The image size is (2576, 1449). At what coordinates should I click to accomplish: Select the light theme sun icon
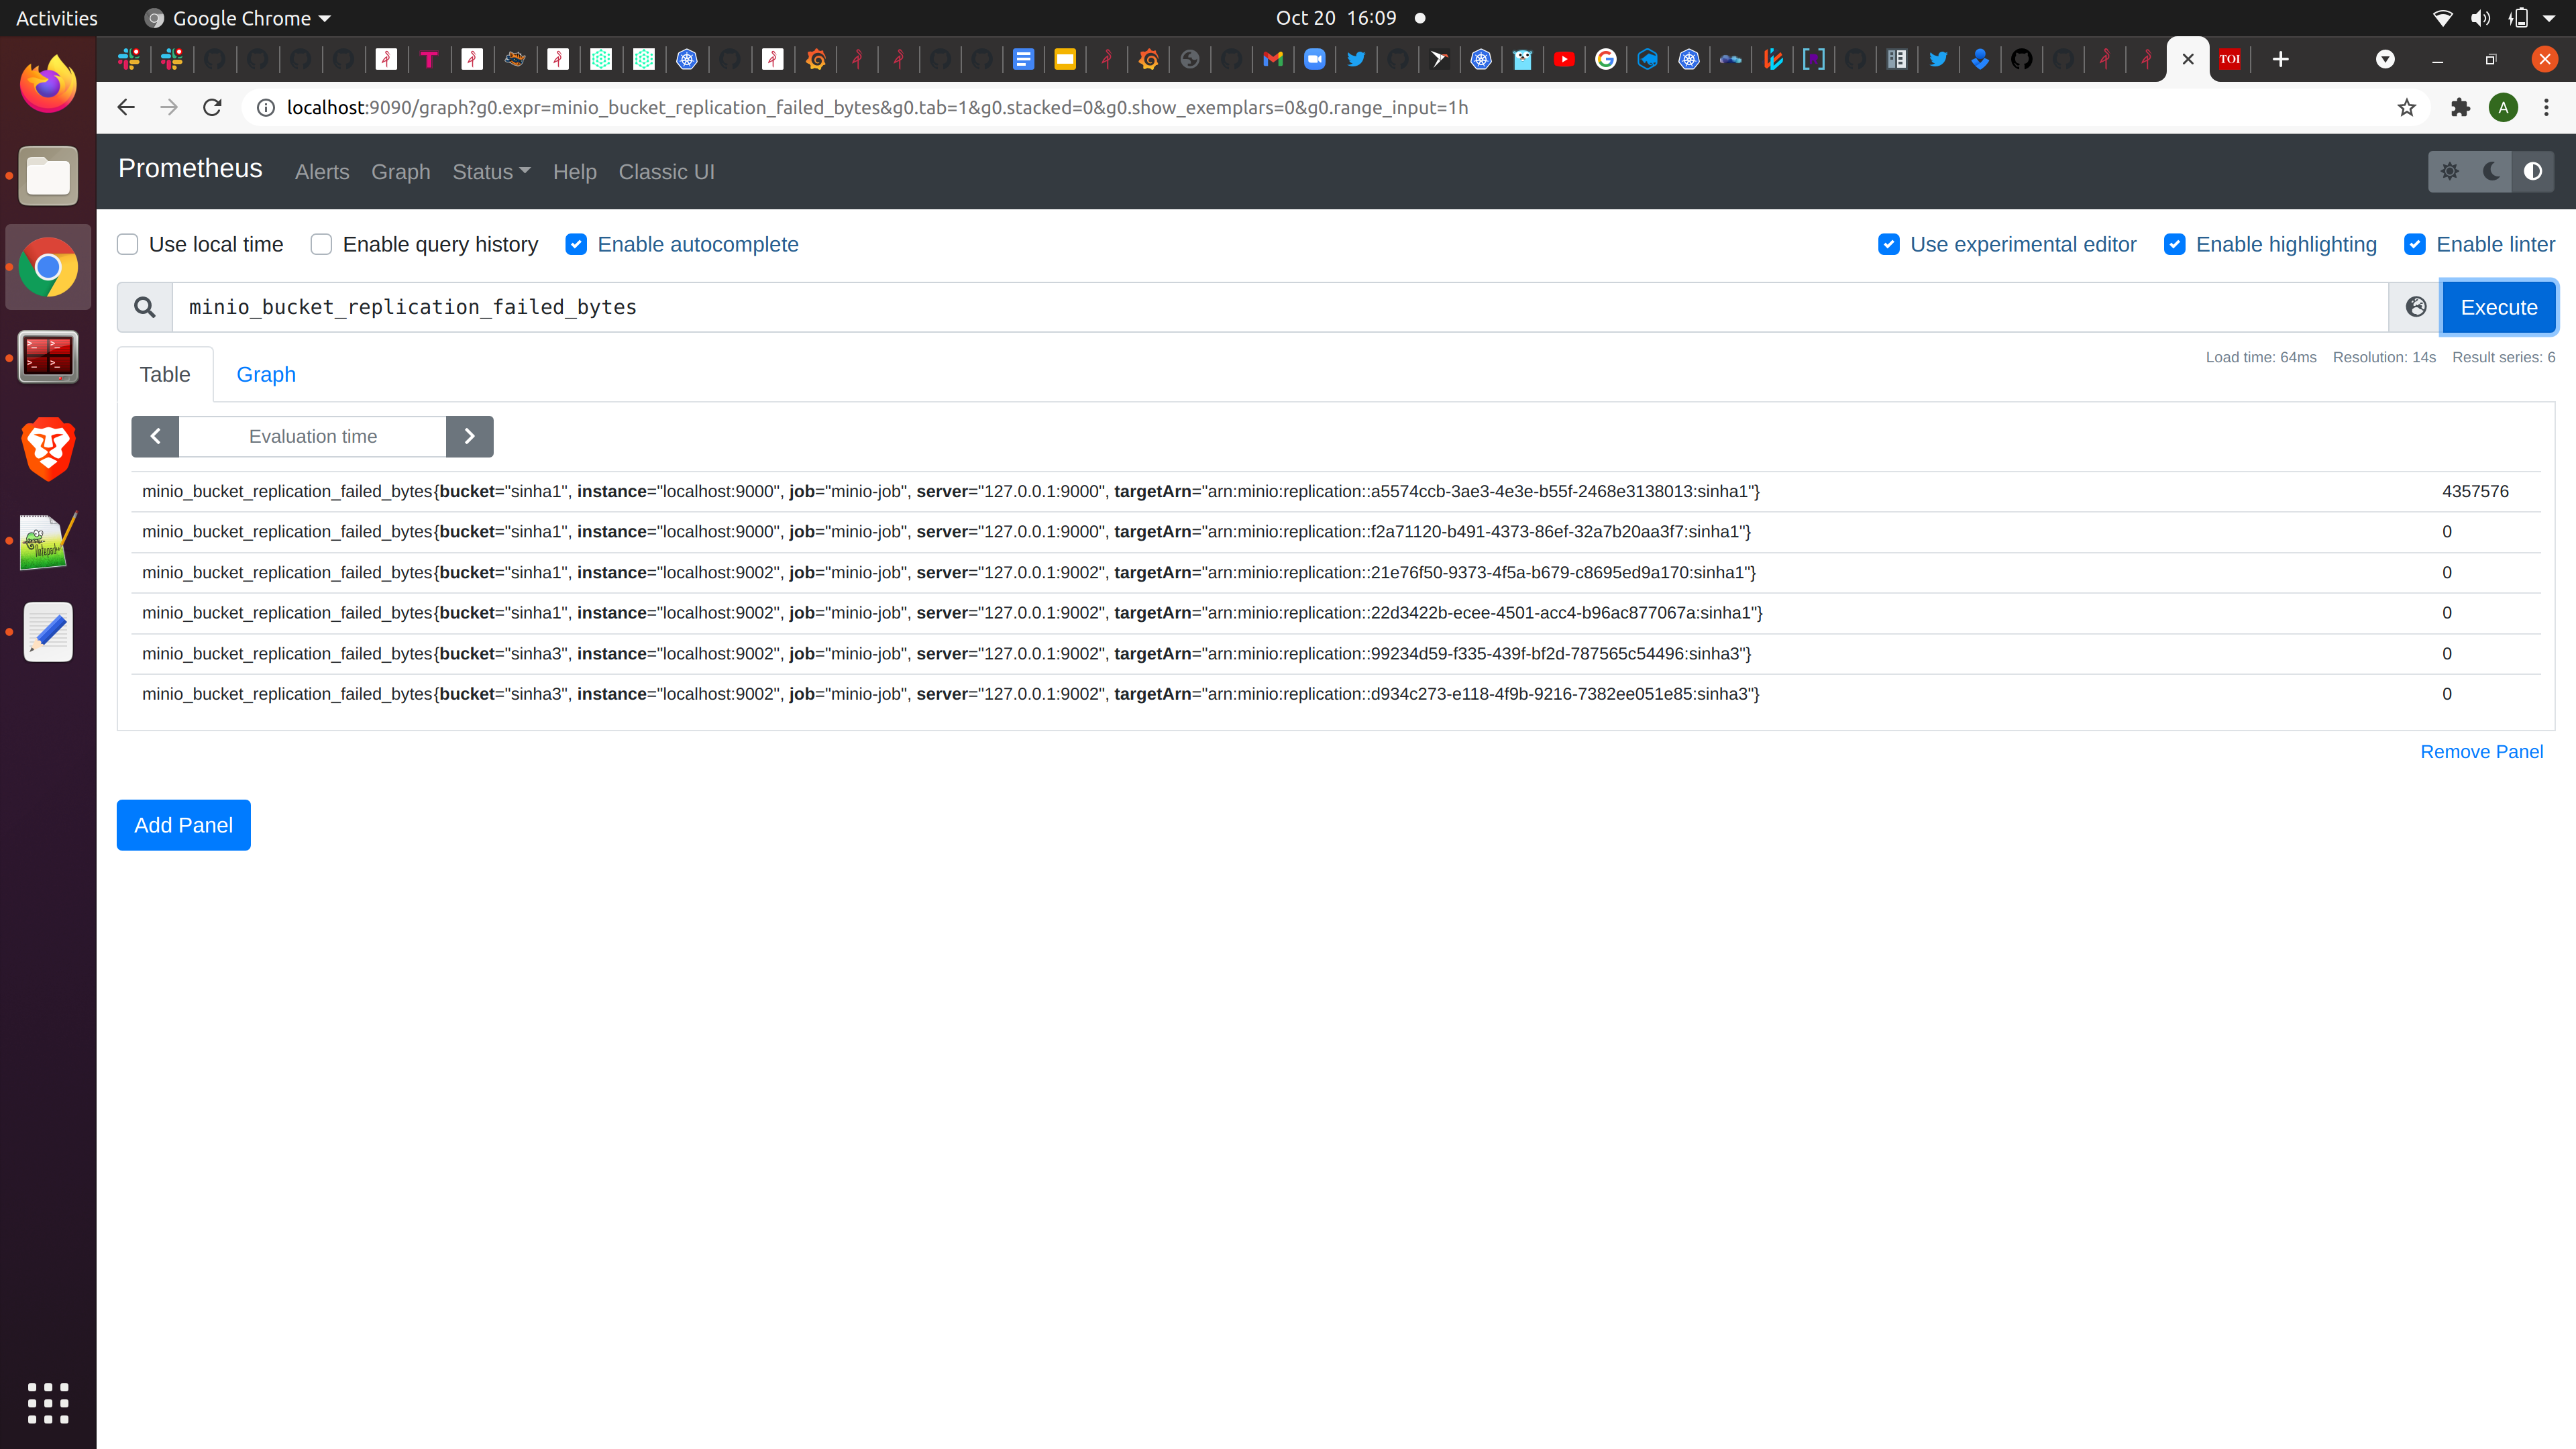(2449, 171)
